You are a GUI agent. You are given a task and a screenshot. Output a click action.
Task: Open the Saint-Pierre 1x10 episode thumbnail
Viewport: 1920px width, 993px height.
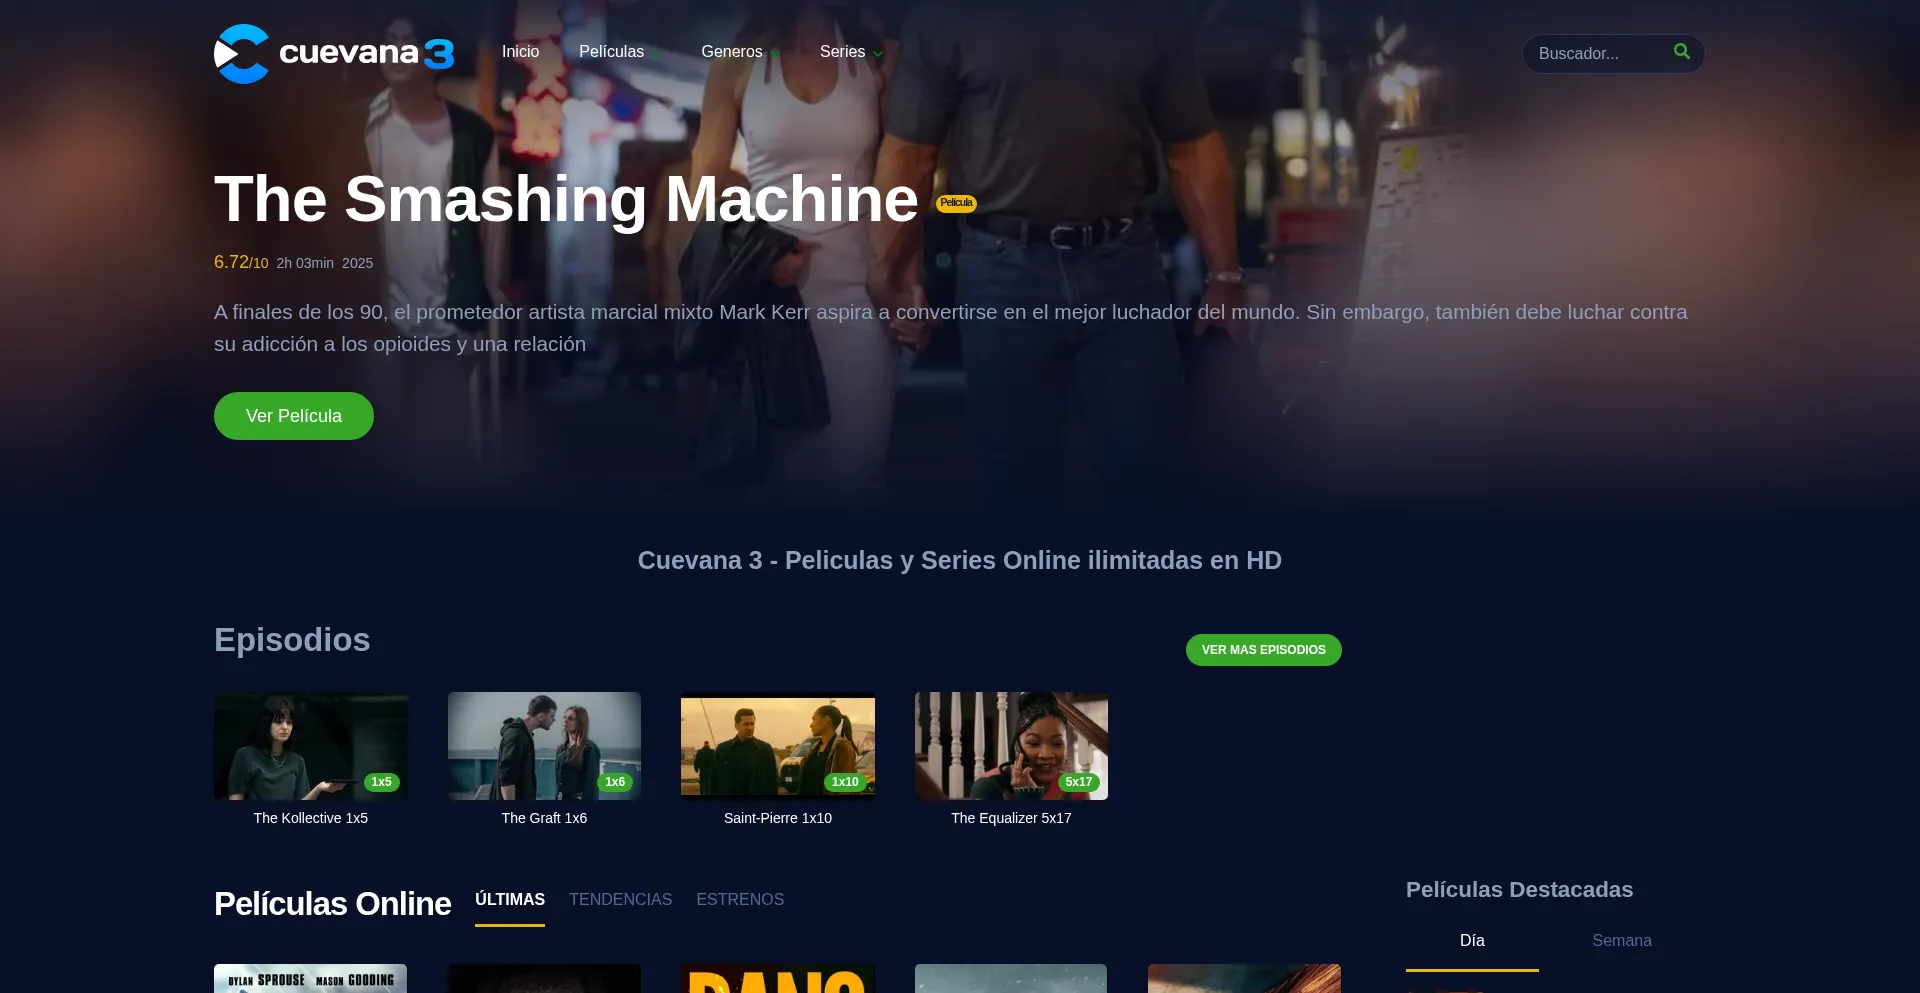click(x=777, y=745)
